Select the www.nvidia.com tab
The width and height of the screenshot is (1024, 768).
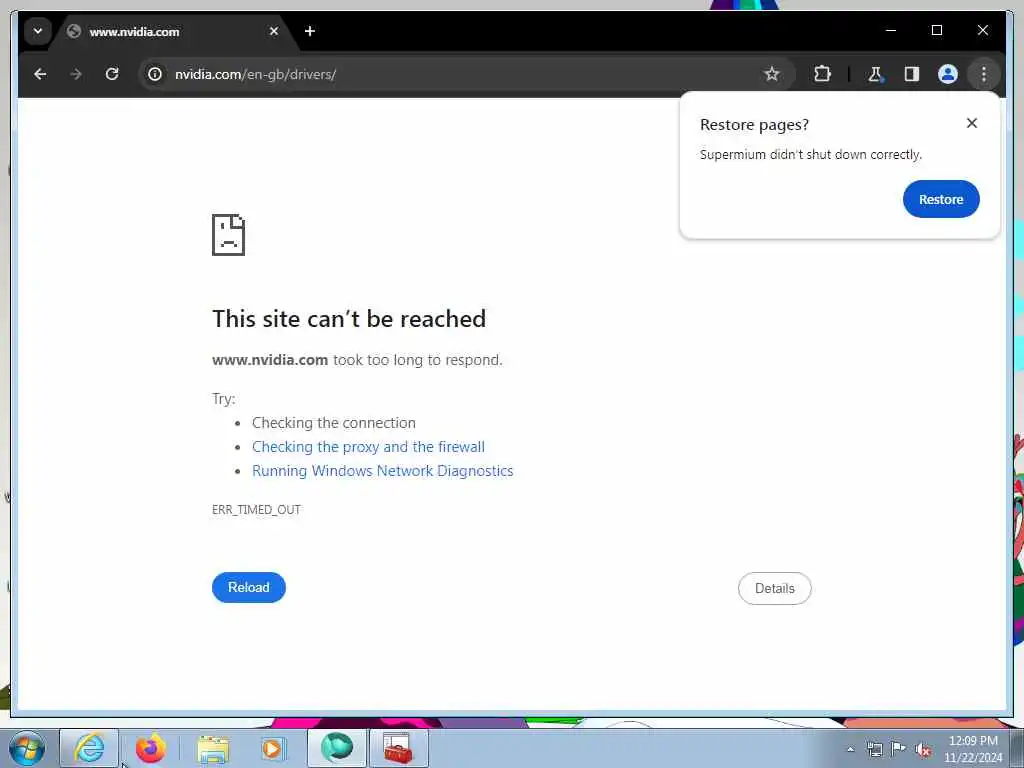[x=173, y=31]
